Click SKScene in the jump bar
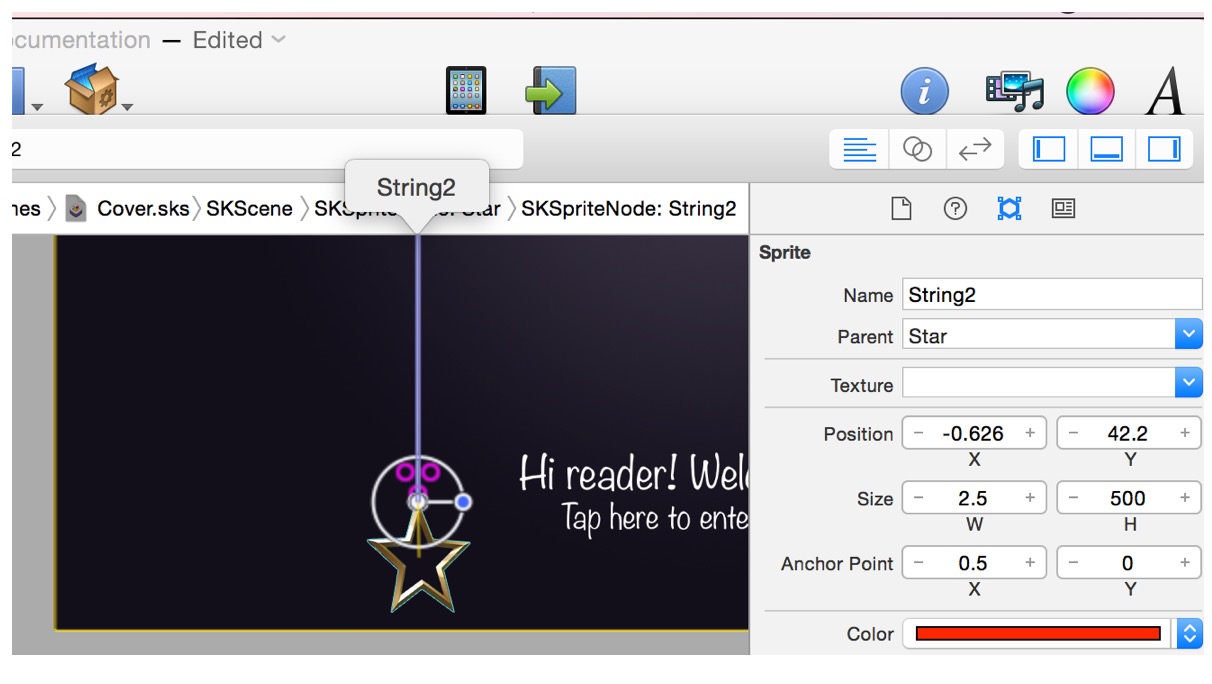 point(249,208)
